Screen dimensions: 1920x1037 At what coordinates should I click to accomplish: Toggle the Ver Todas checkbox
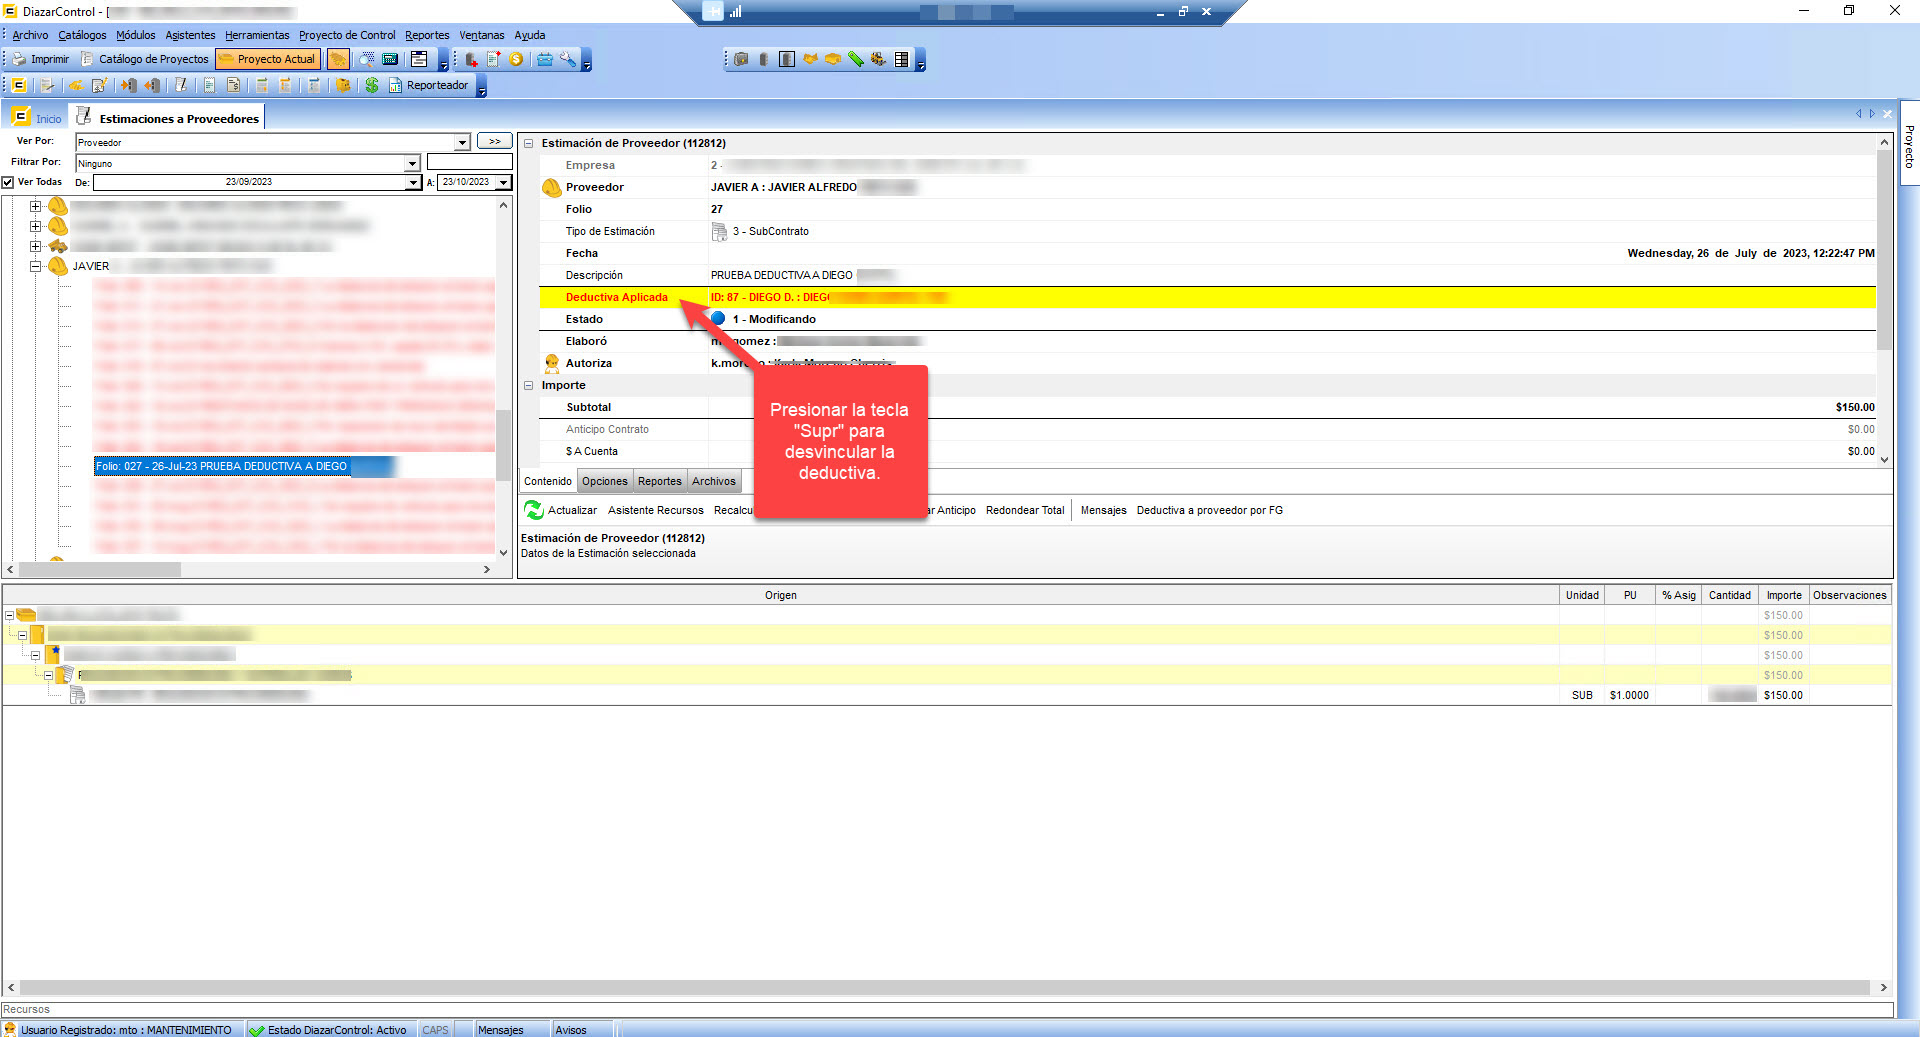click(x=8, y=182)
